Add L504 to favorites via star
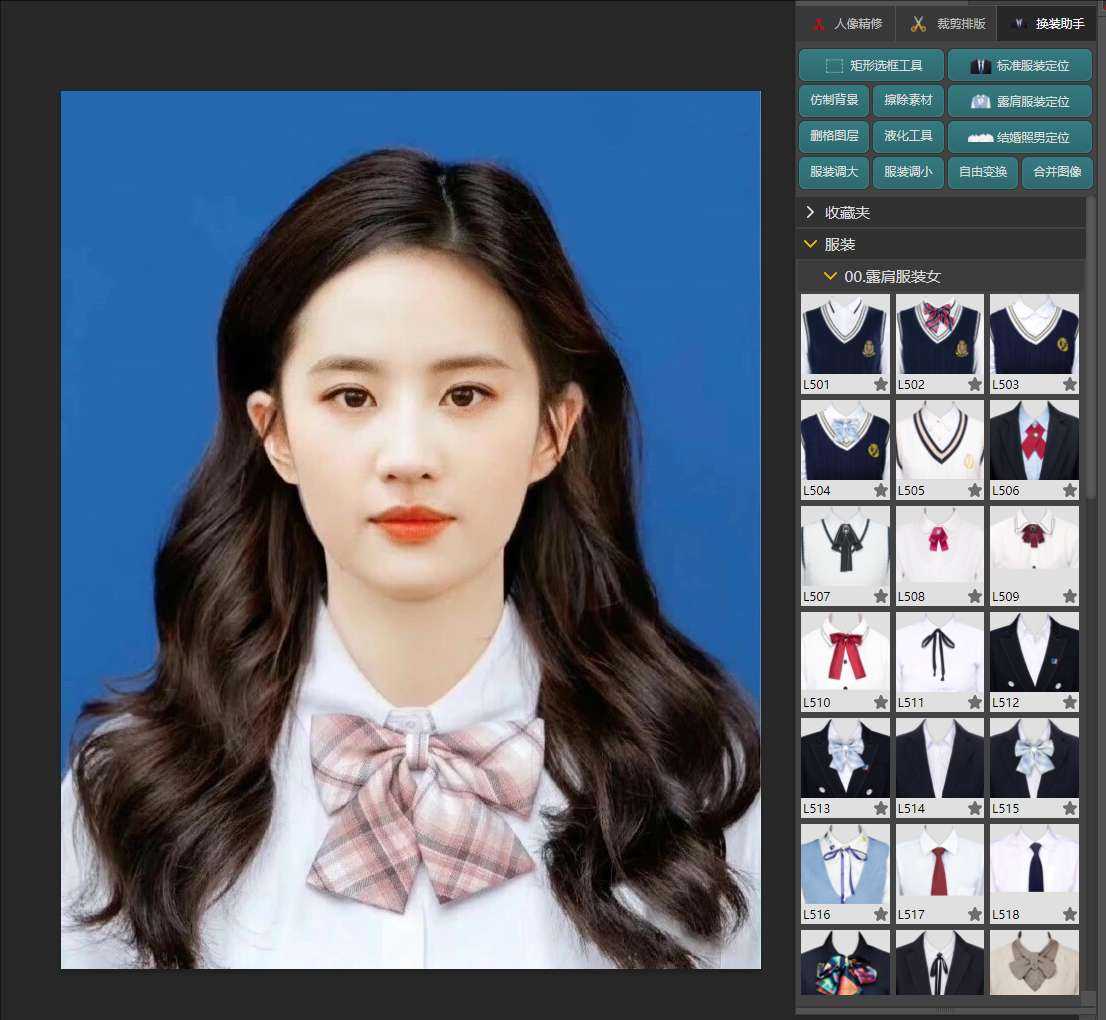This screenshot has width=1106, height=1020. coord(881,490)
